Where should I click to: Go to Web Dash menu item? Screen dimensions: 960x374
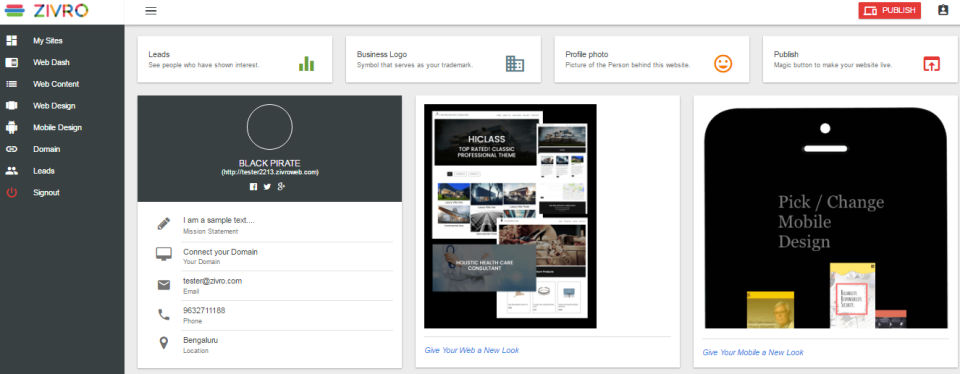point(51,62)
